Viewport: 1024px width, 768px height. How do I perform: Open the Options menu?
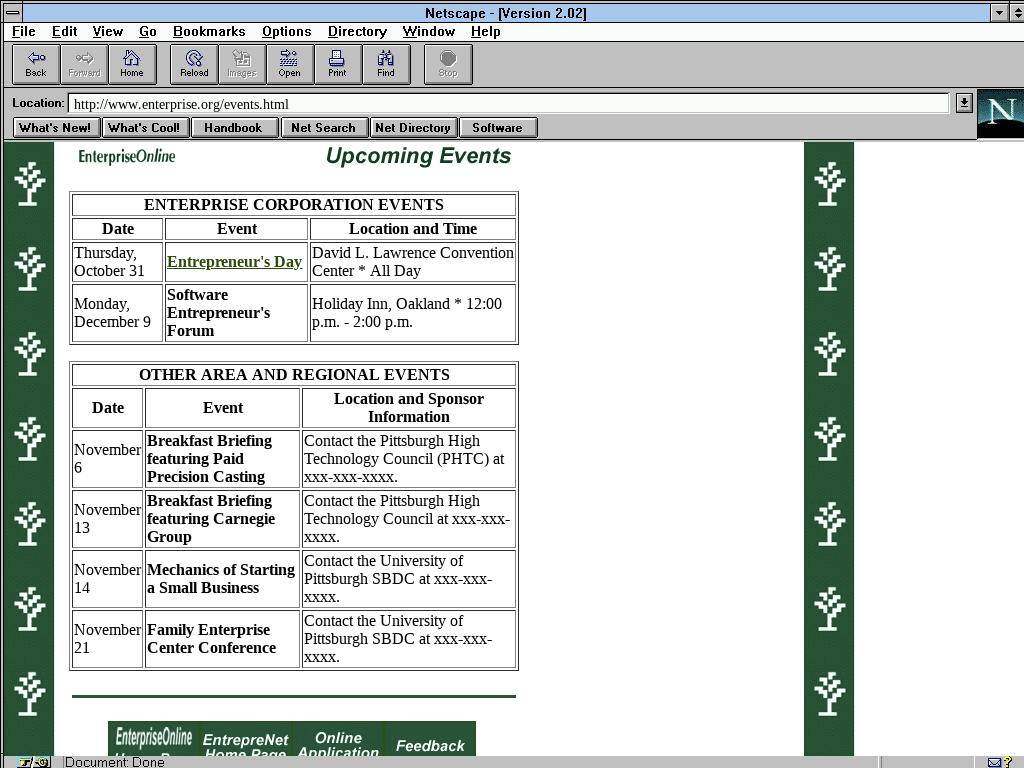(286, 31)
